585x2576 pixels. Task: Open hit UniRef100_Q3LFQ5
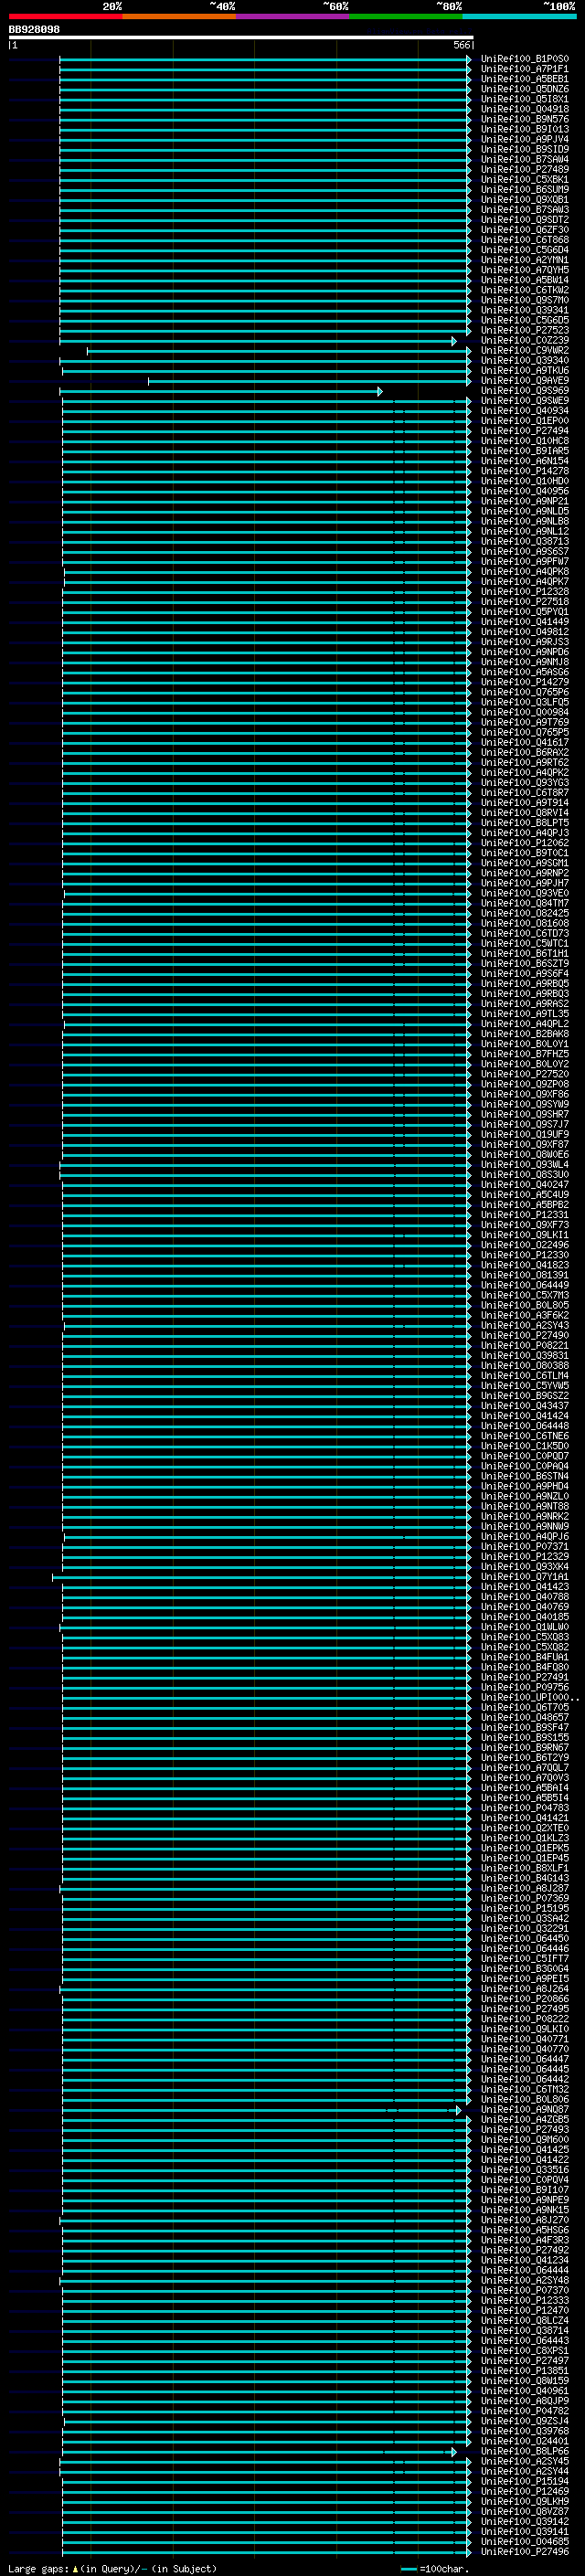pyautogui.click(x=524, y=702)
